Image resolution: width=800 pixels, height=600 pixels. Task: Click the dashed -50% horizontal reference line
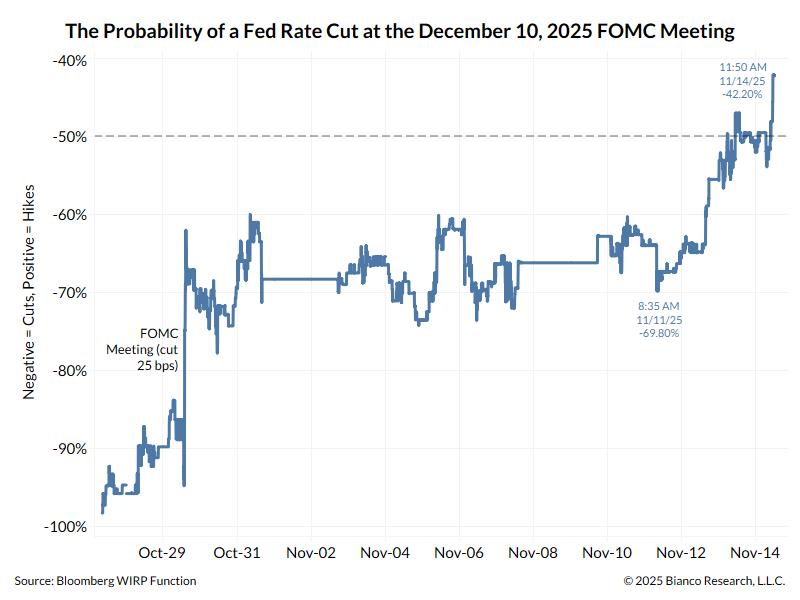pos(400,137)
